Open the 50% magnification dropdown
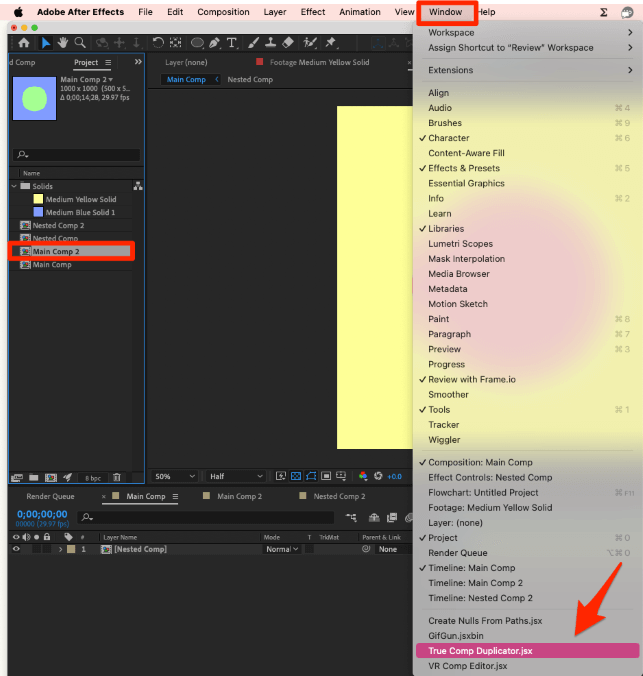The width and height of the screenshot is (643, 676). (x=175, y=476)
